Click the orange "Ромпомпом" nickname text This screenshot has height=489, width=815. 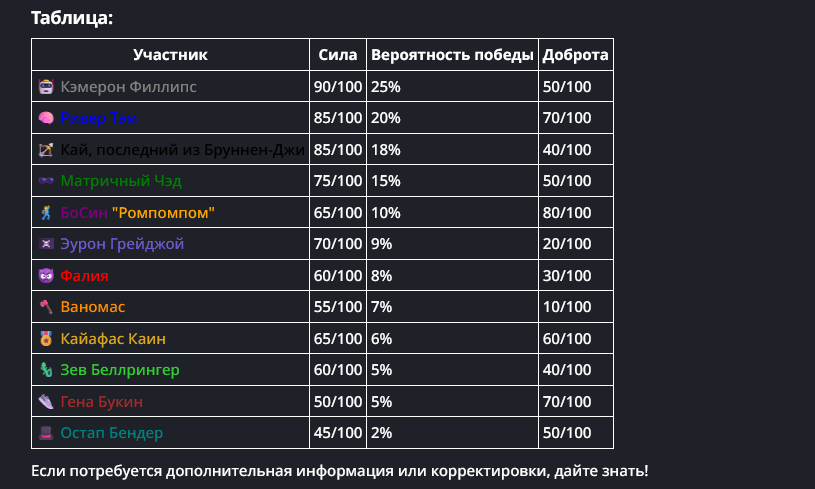pos(163,214)
